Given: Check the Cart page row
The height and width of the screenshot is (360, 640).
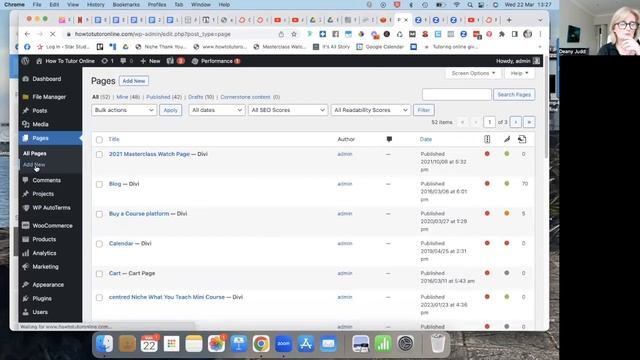Looking at the screenshot, I should pos(99,274).
